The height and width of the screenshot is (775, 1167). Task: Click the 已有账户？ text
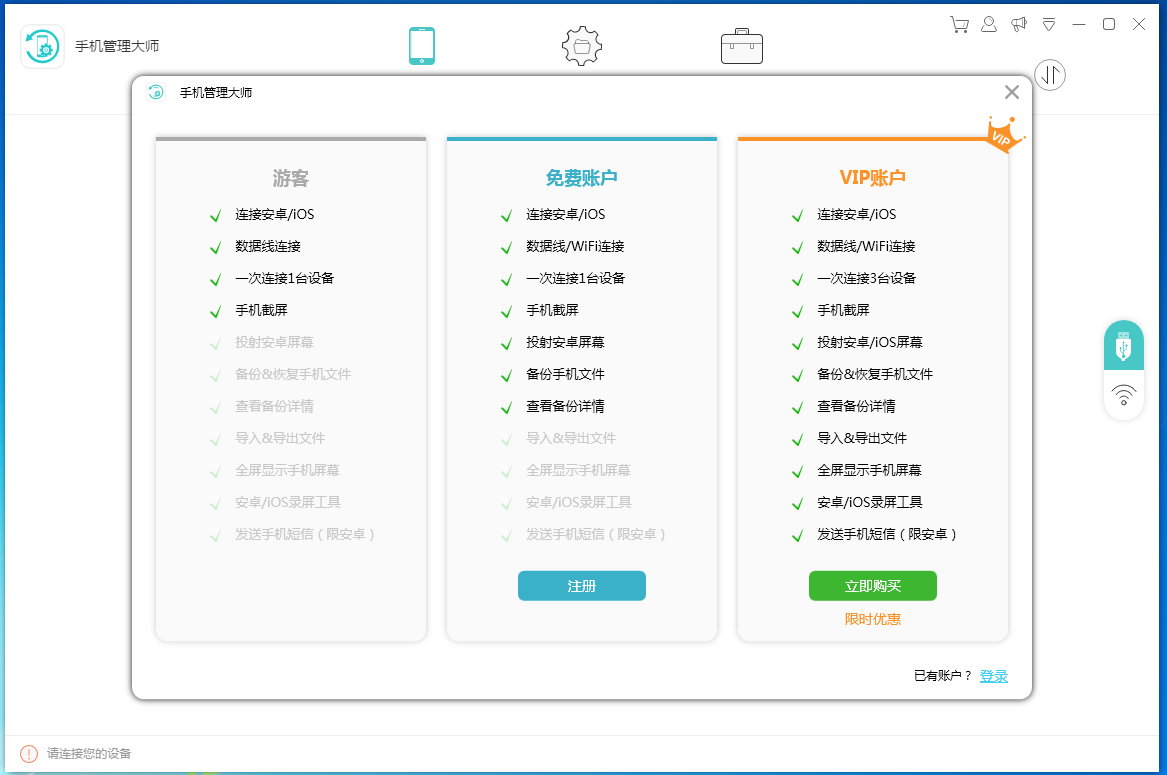coord(943,676)
